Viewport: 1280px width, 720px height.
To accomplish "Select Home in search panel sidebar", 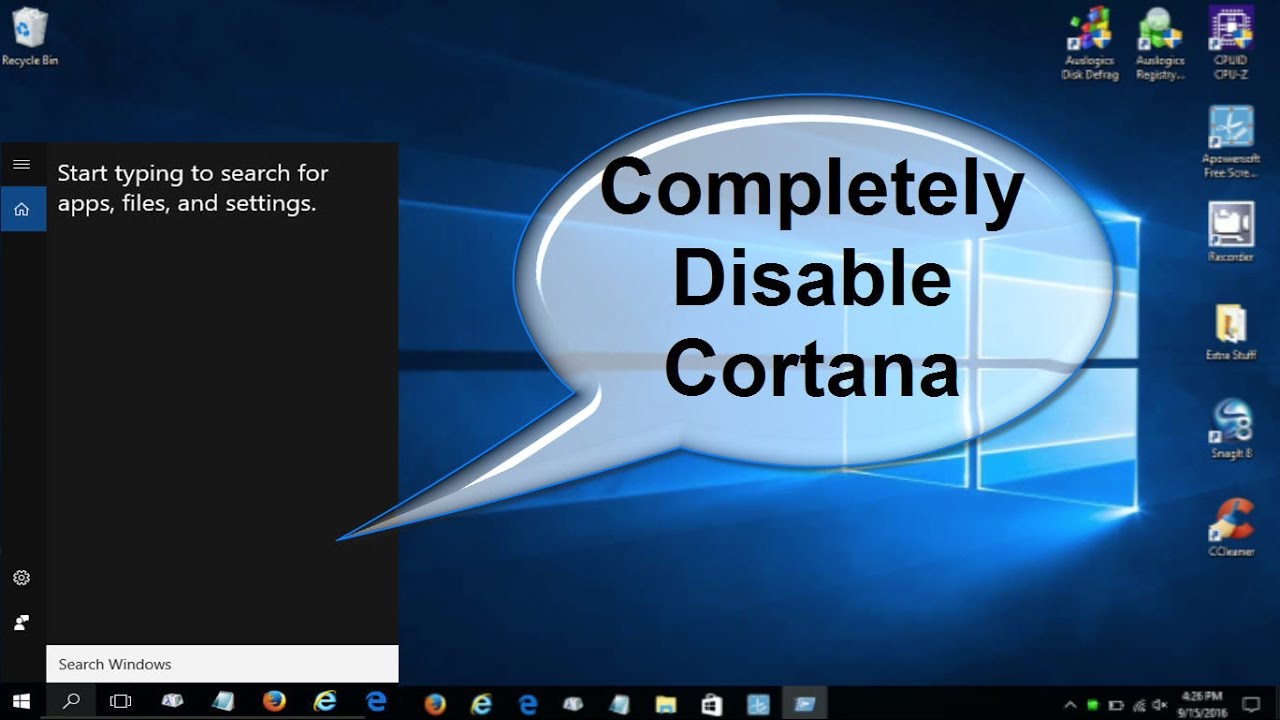I will (22, 209).
